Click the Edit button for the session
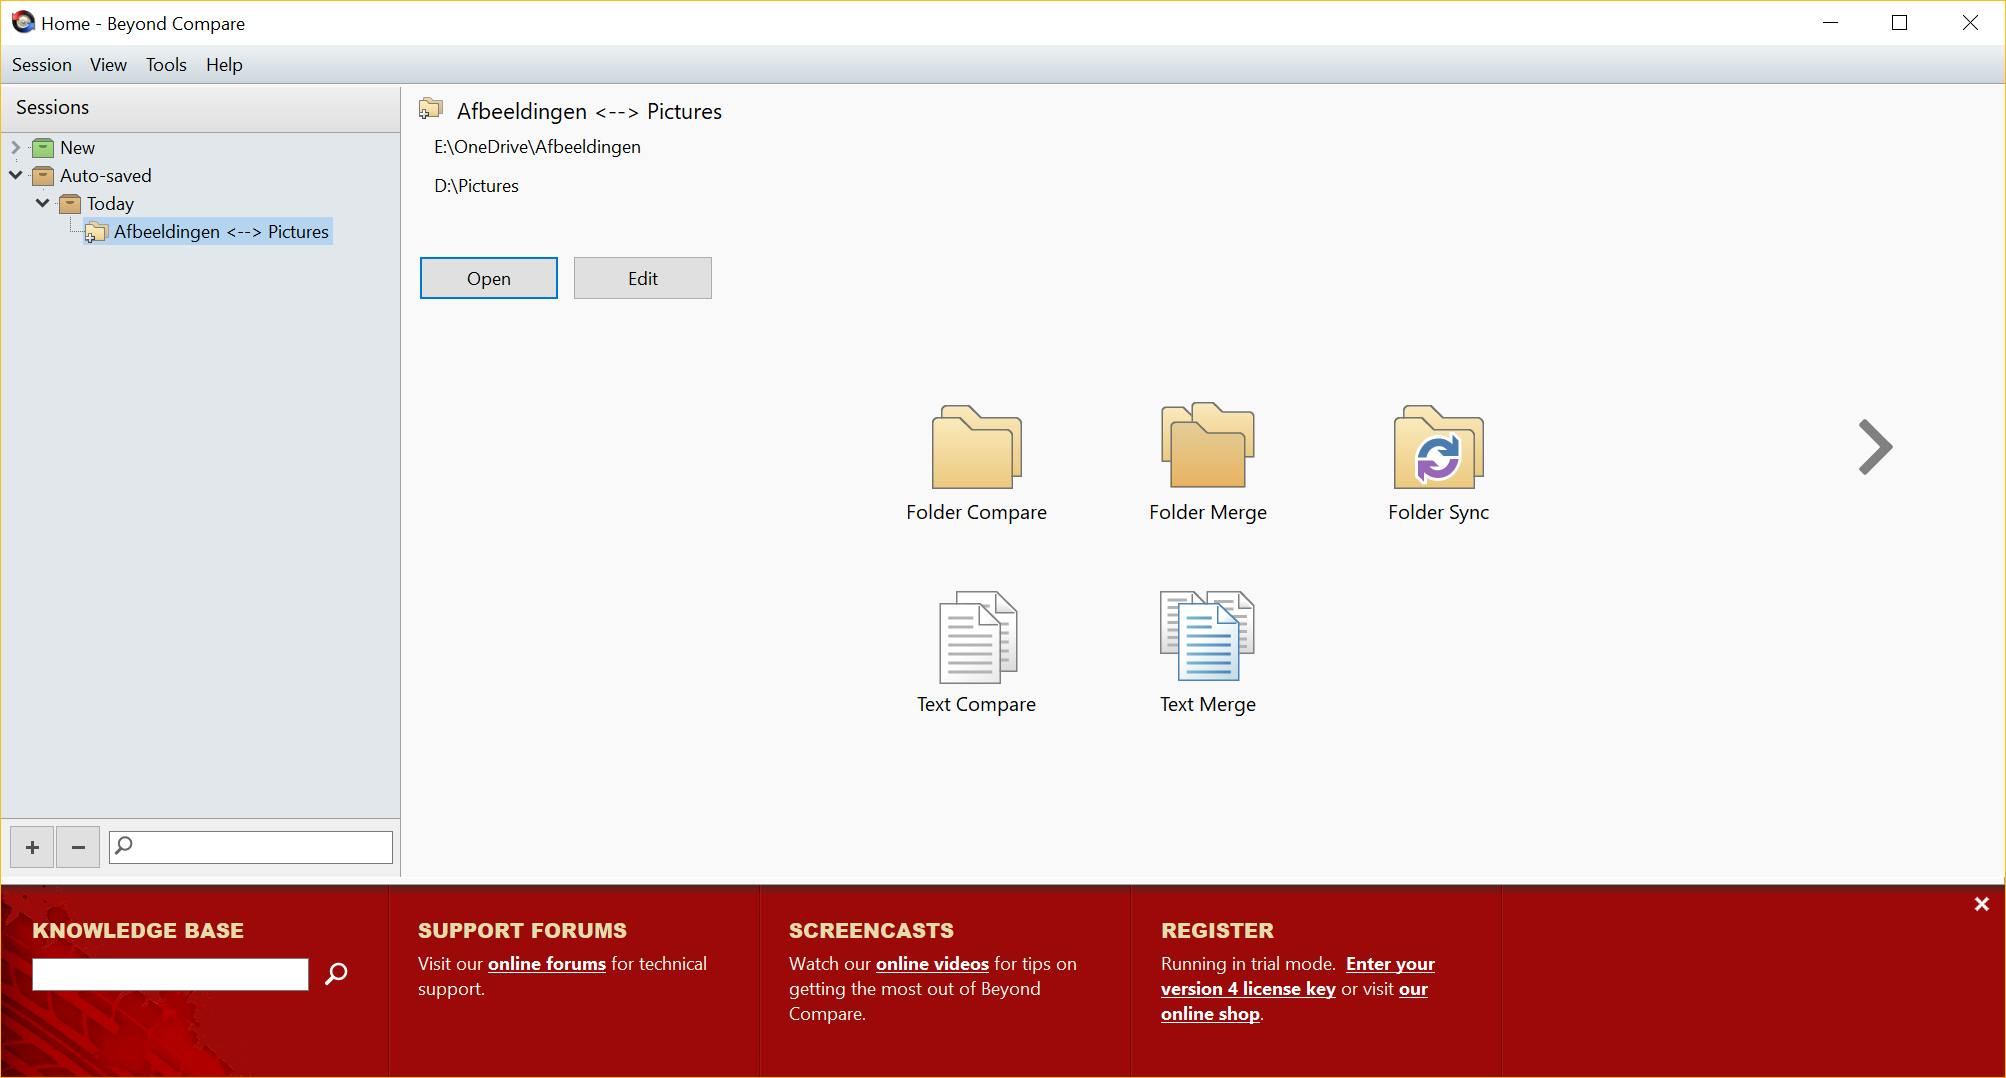Viewport: 2006px width, 1078px height. click(643, 278)
